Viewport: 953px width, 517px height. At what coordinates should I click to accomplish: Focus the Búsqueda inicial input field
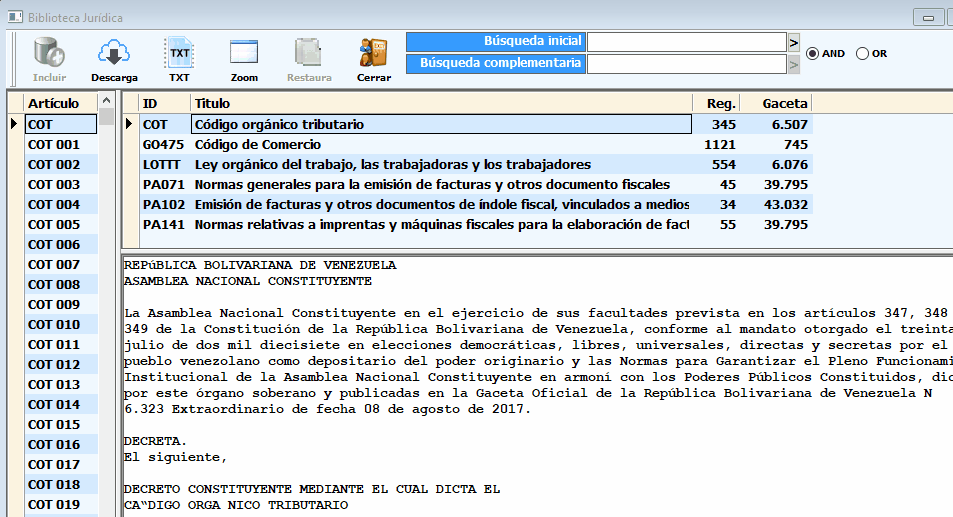[686, 42]
